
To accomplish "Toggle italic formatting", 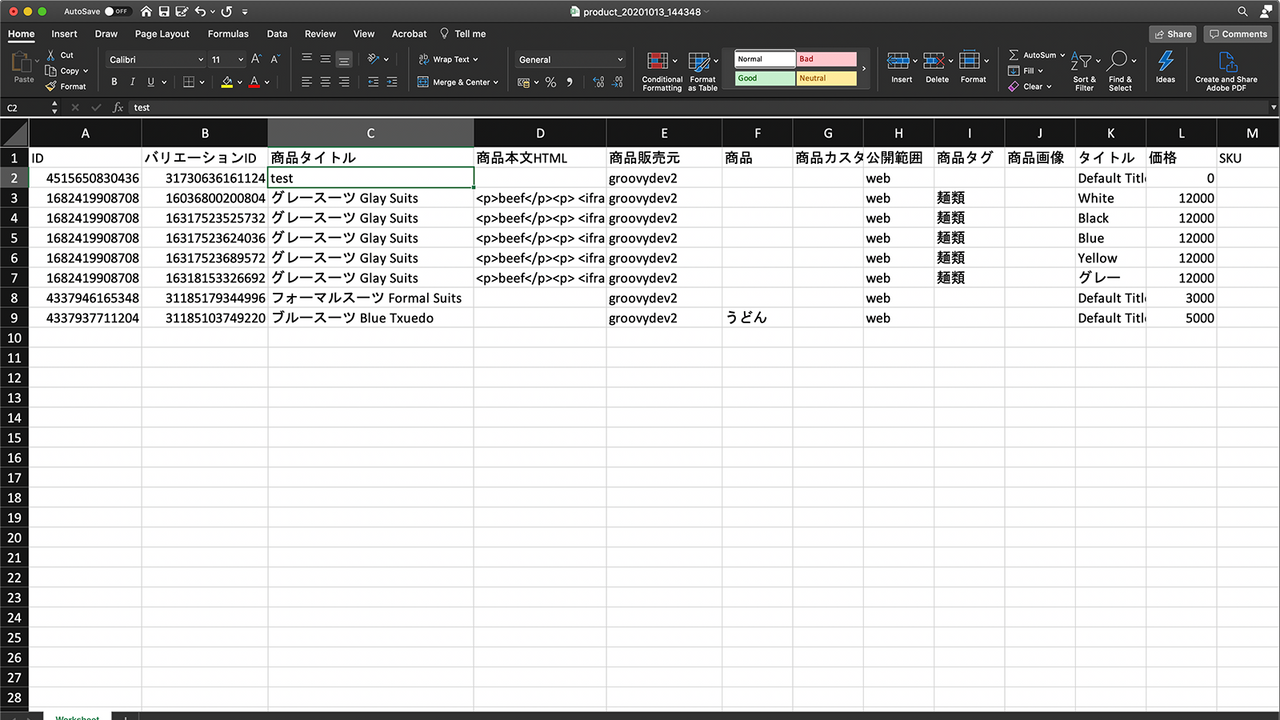I will click(133, 82).
